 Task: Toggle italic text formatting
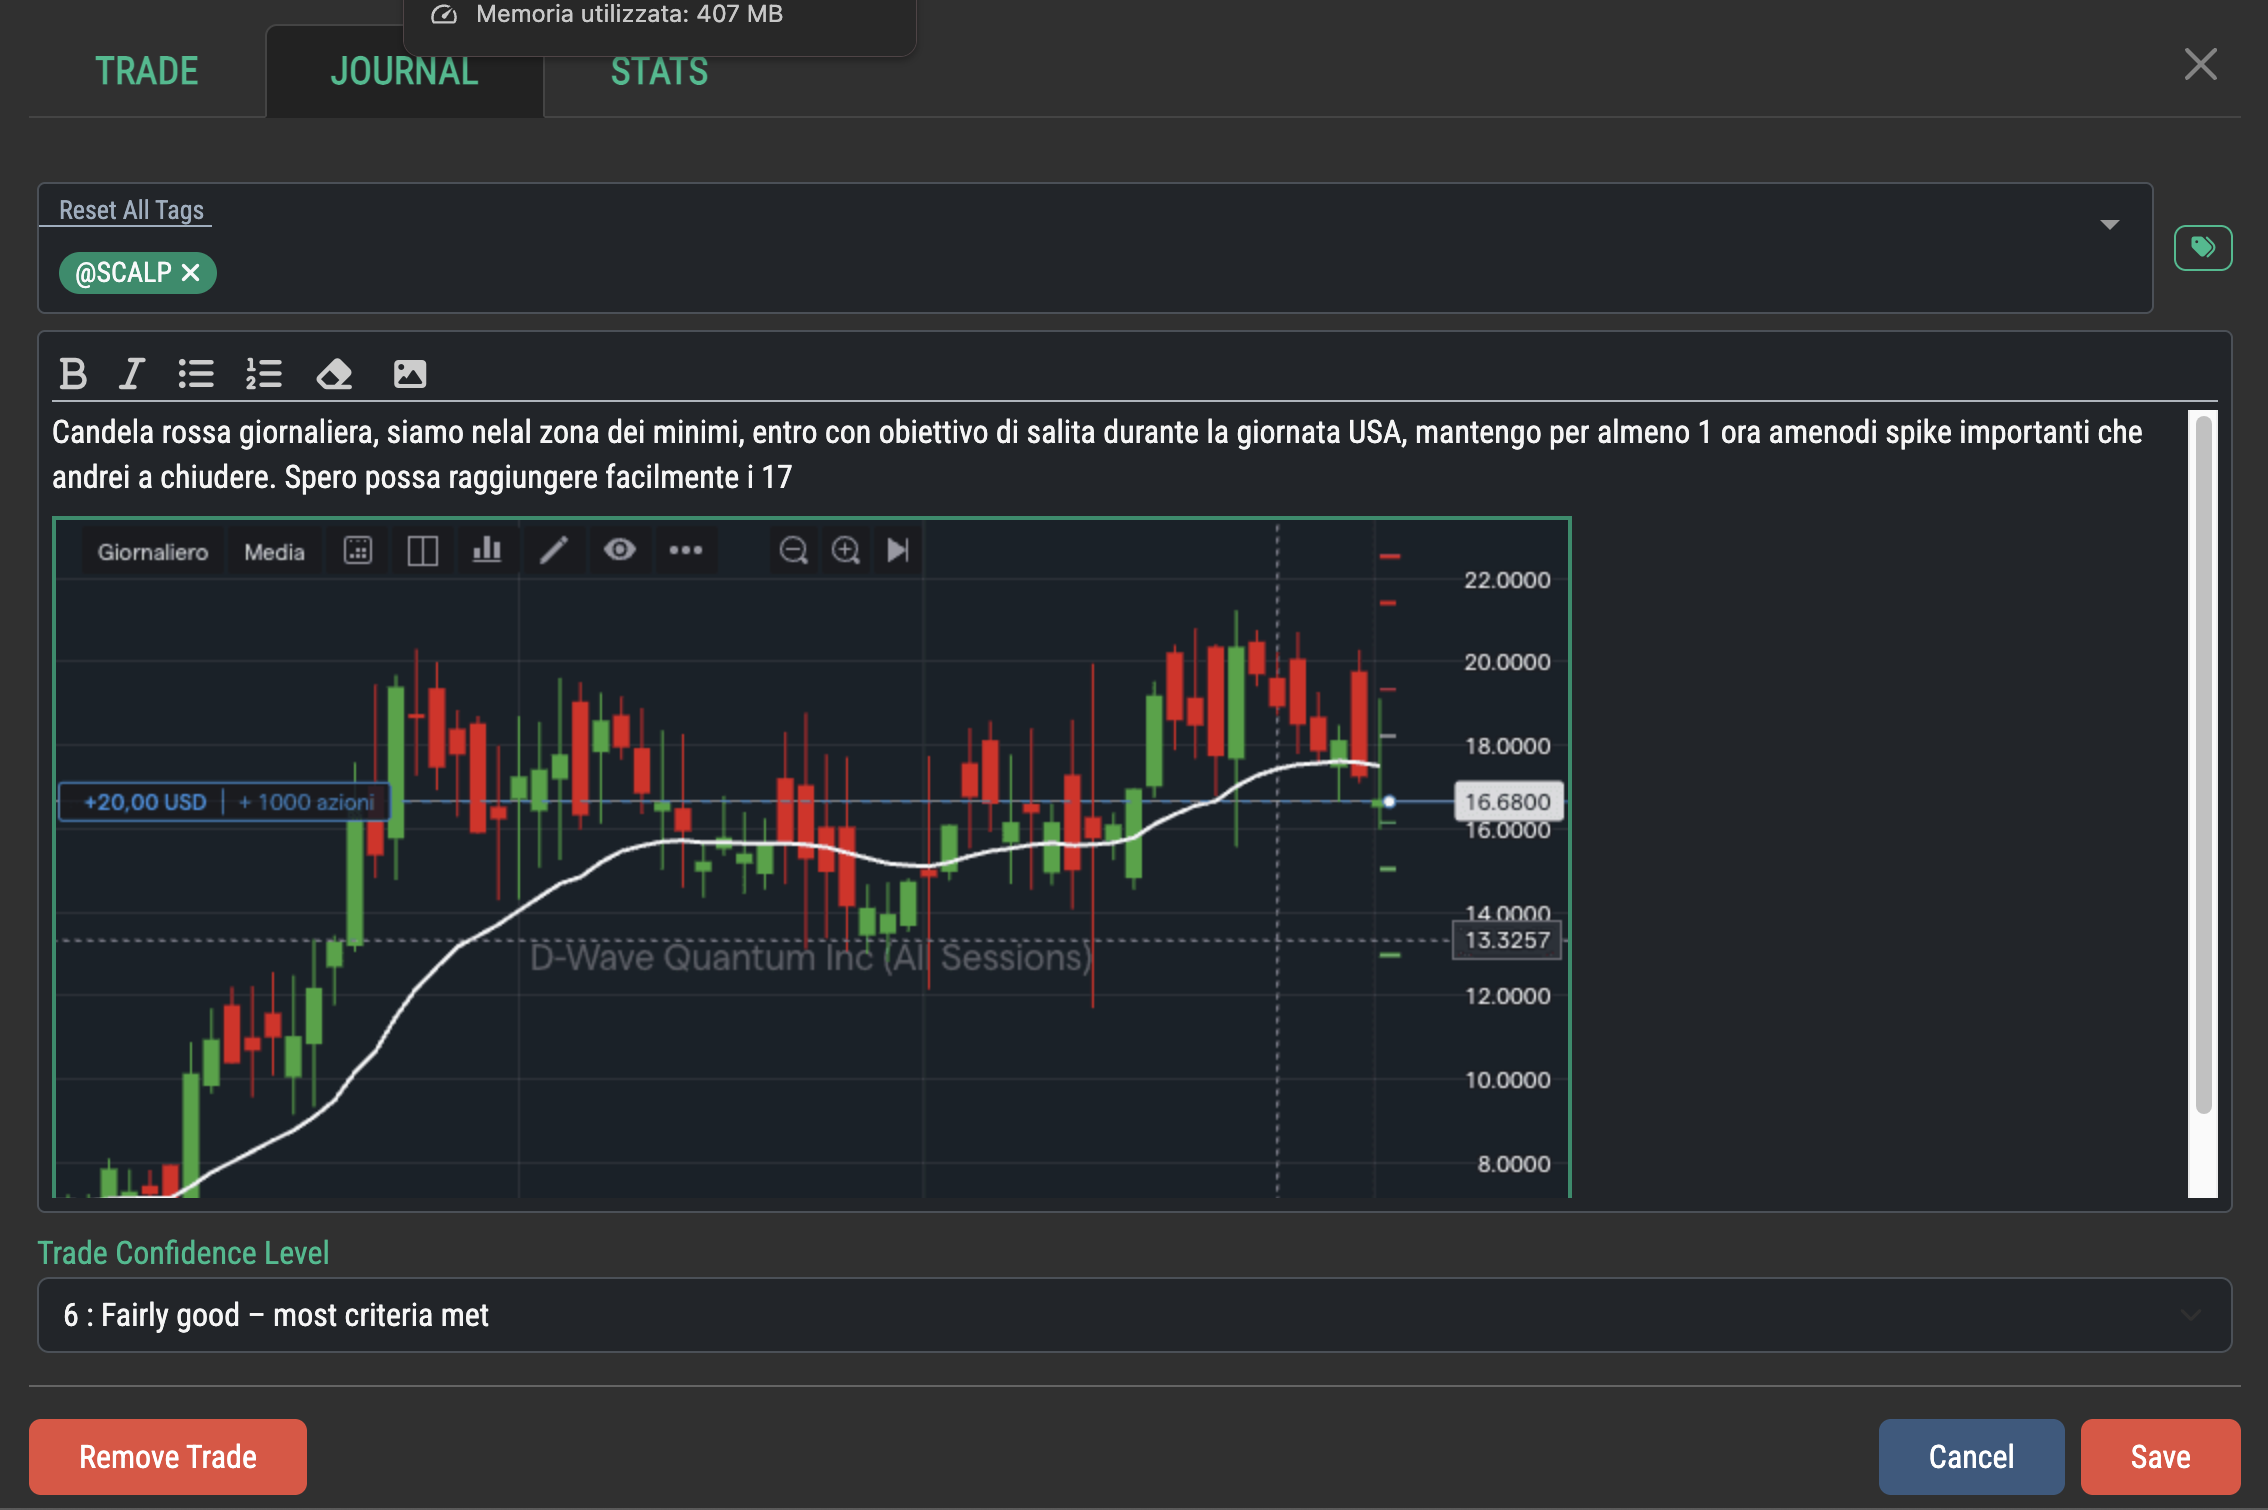(x=132, y=374)
